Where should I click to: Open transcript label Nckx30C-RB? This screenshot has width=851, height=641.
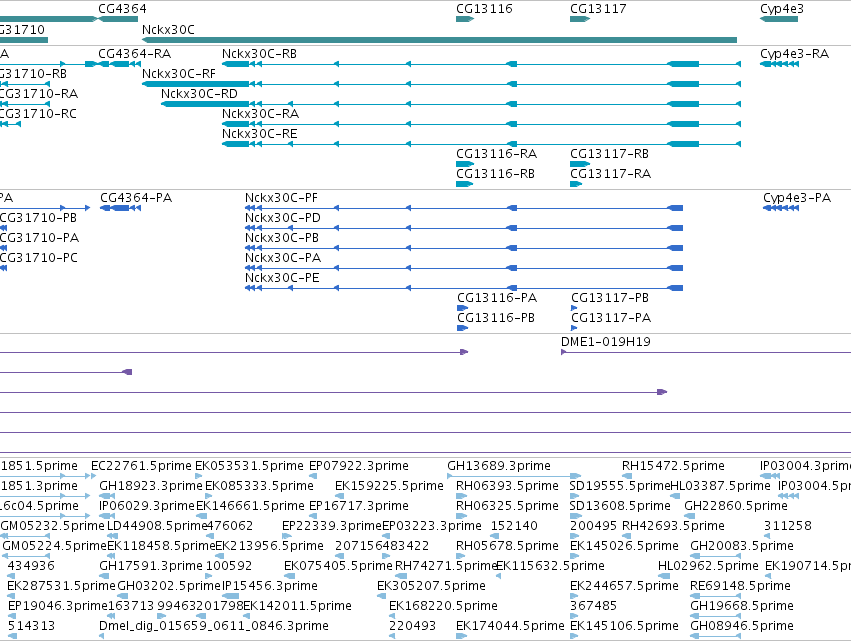pos(259,54)
